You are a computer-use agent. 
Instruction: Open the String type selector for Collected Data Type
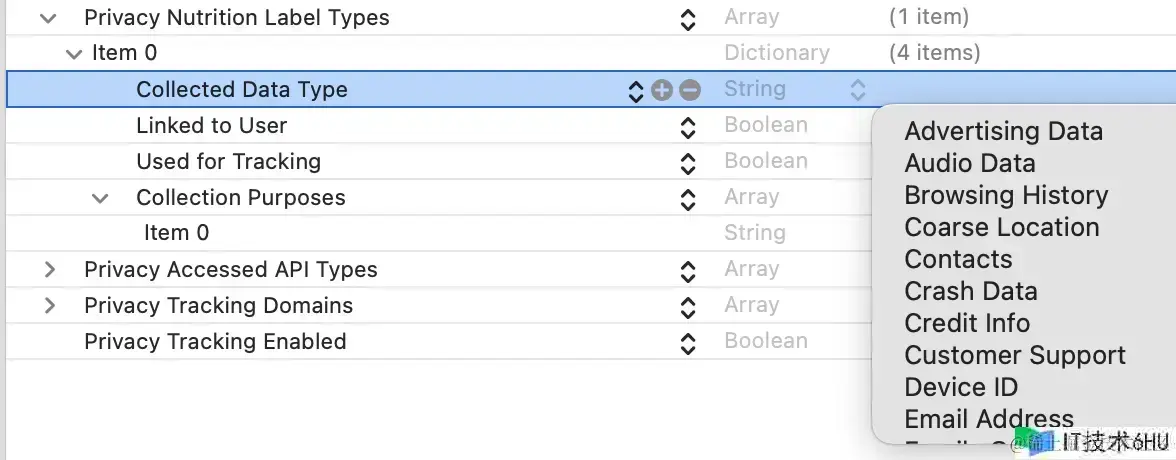[x=857, y=90]
